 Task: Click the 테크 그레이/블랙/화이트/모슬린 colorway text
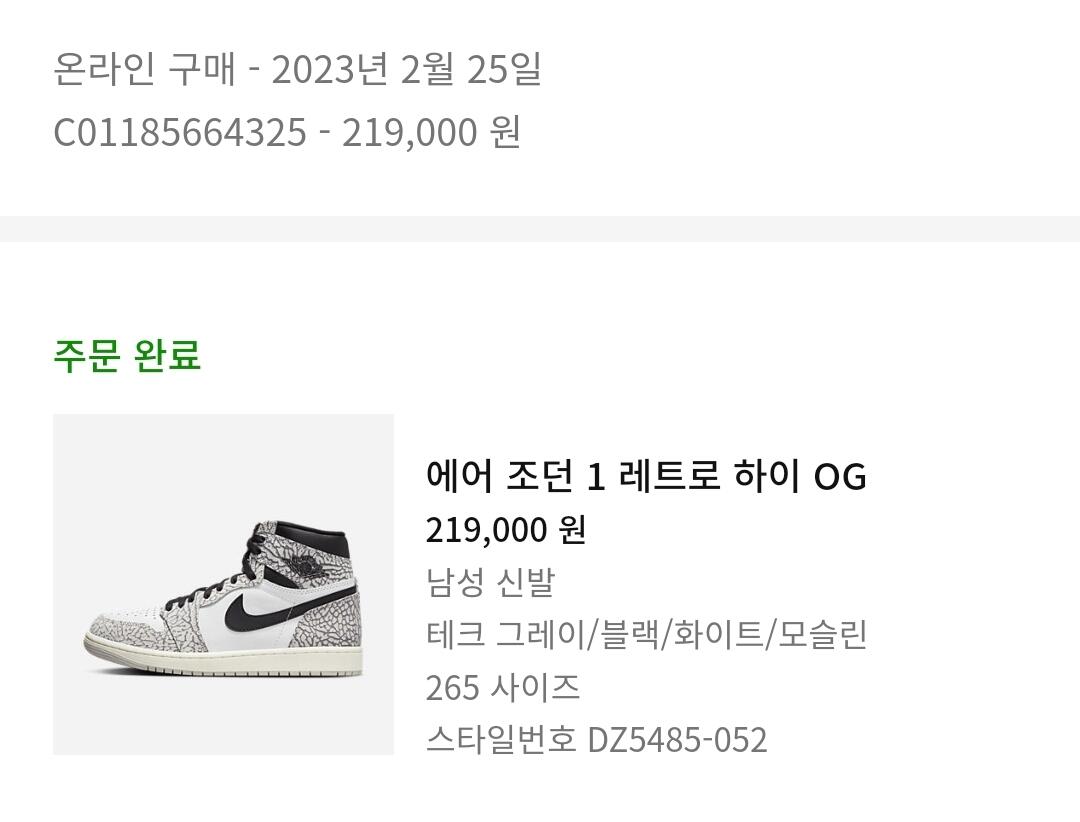click(x=646, y=635)
